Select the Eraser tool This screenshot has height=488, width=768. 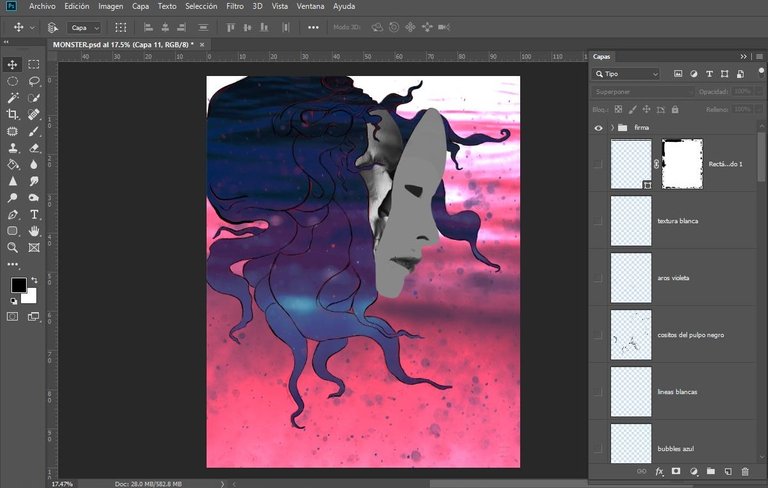pyautogui.click(x=34, y=147)
